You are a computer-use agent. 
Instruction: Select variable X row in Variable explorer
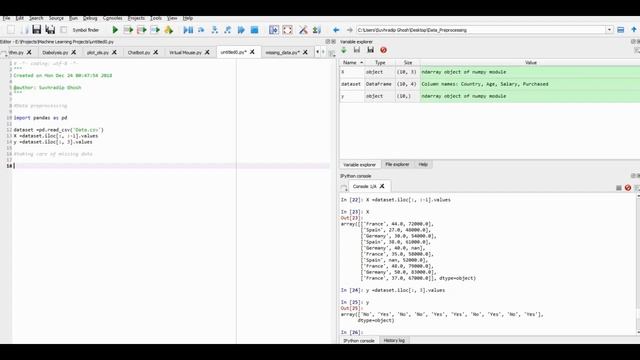(490, 72)
